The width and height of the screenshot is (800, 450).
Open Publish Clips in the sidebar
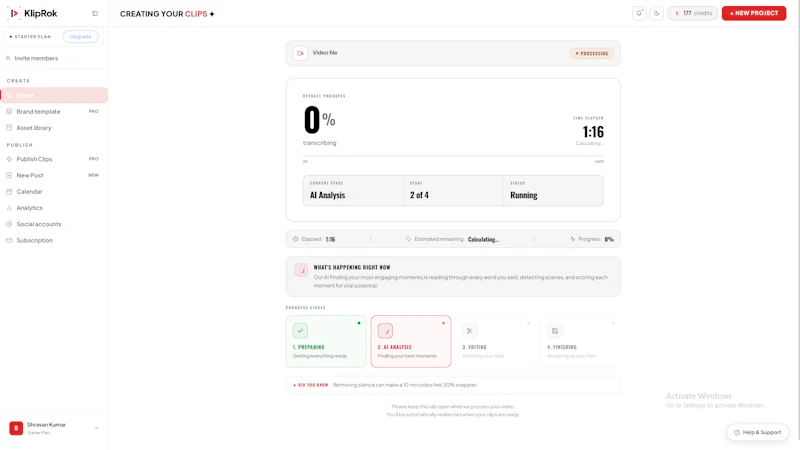click(54, 159)
